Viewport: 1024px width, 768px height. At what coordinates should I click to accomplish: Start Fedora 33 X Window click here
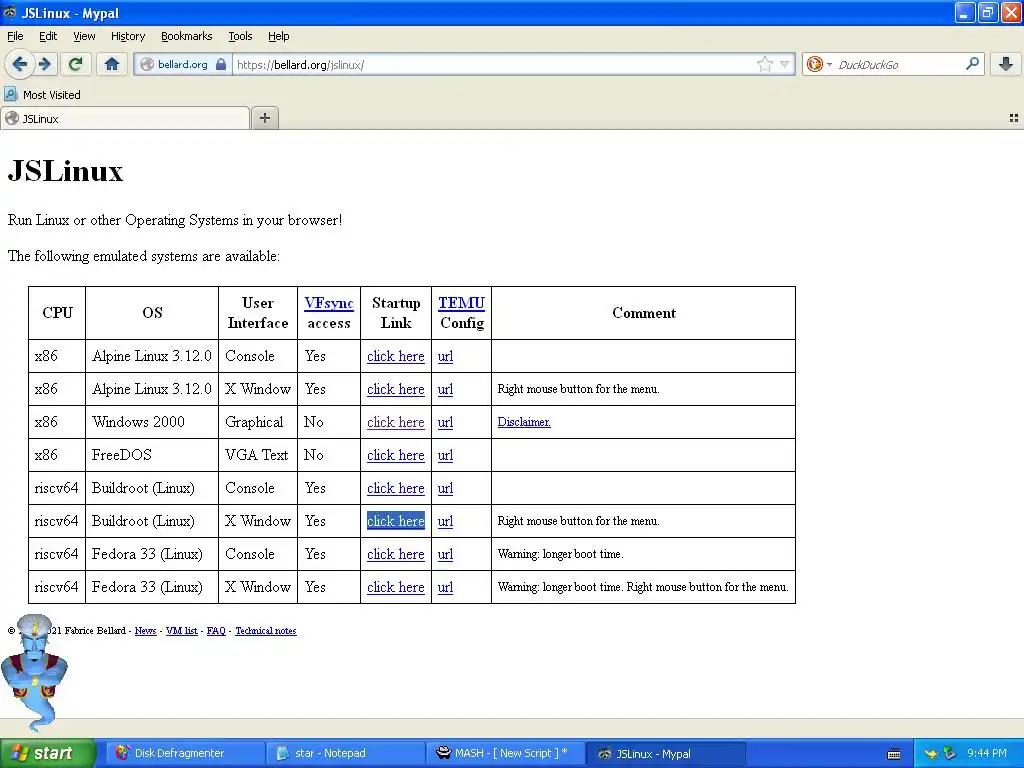(396, 587)
